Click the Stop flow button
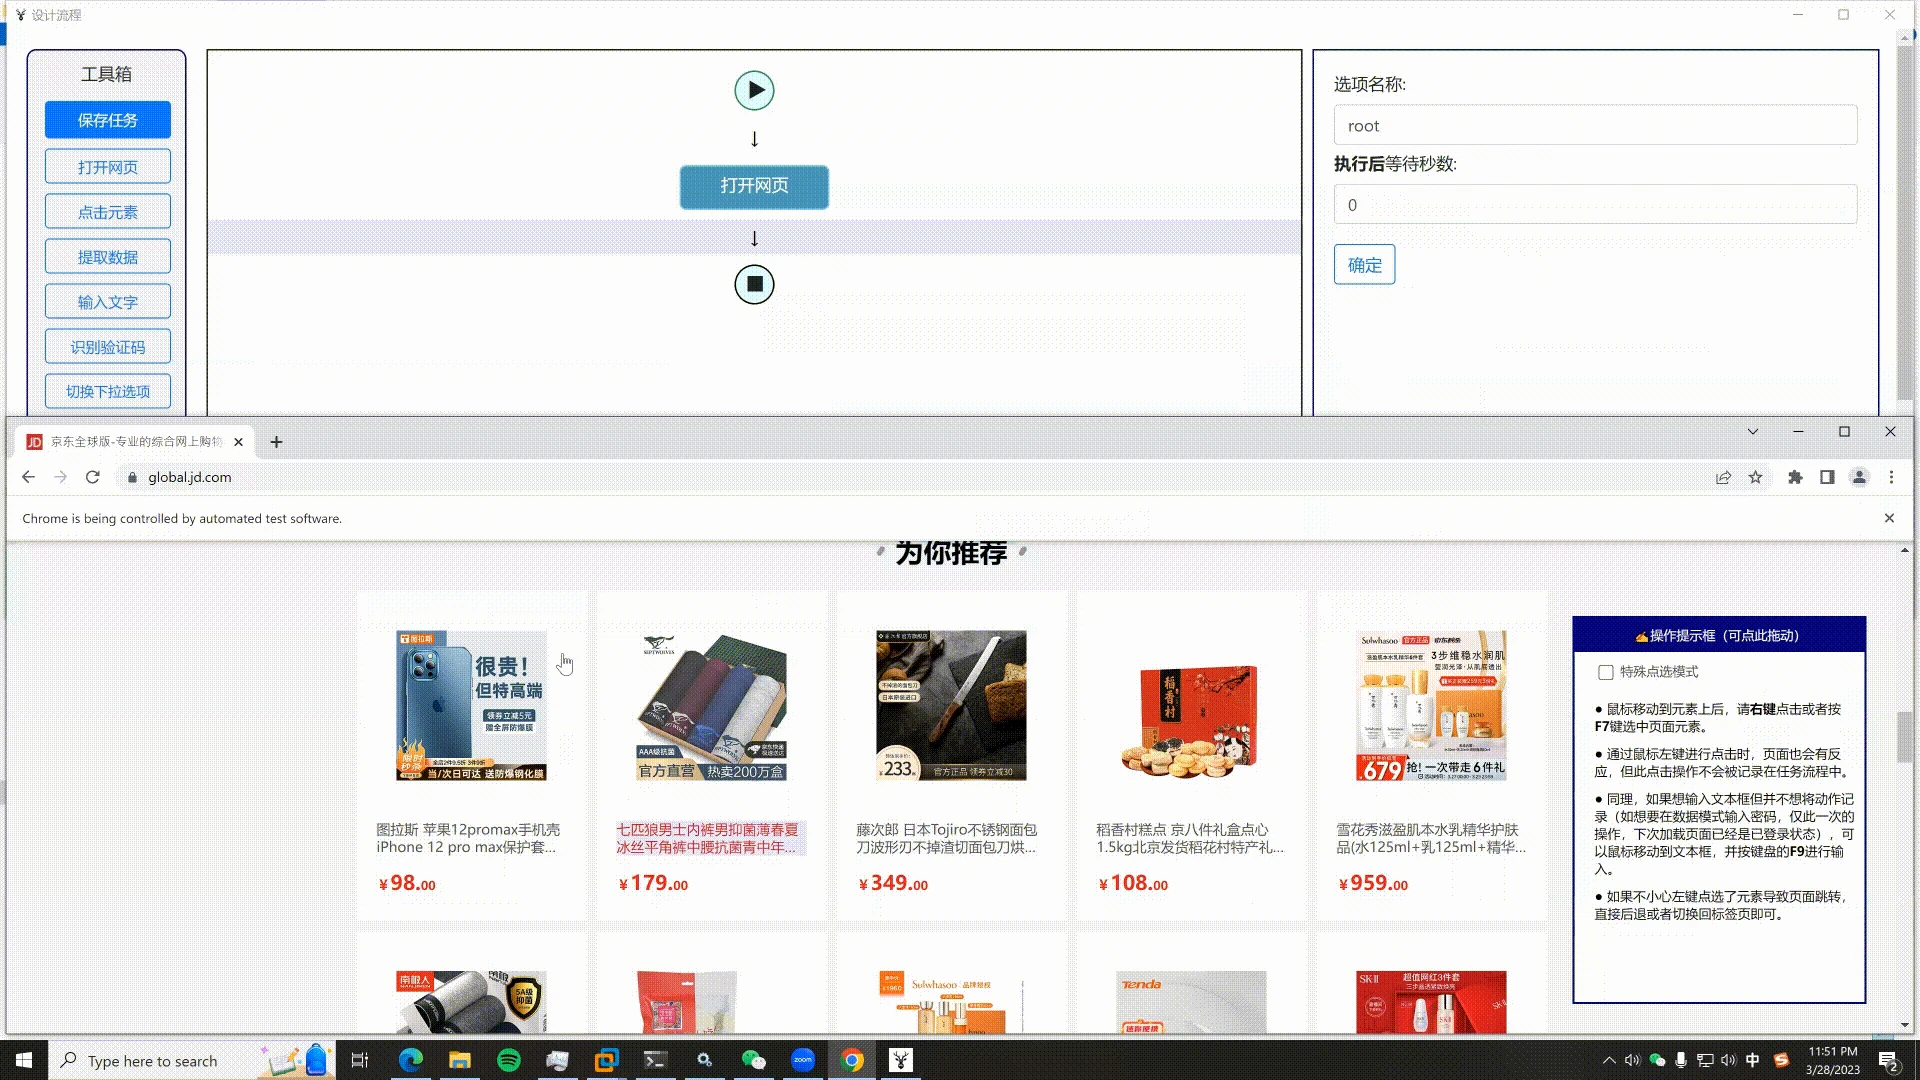 click(x=754, y=284)
